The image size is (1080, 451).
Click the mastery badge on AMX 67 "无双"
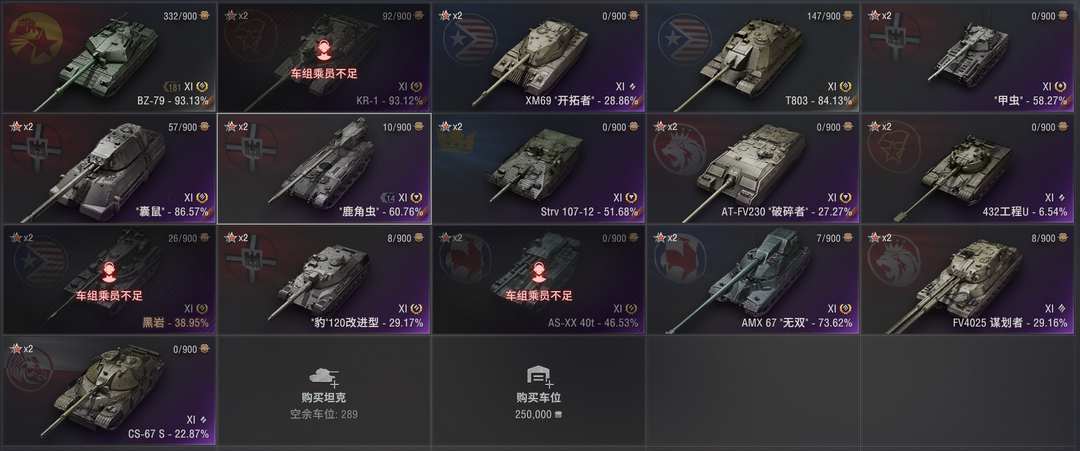tap(846, 308)
